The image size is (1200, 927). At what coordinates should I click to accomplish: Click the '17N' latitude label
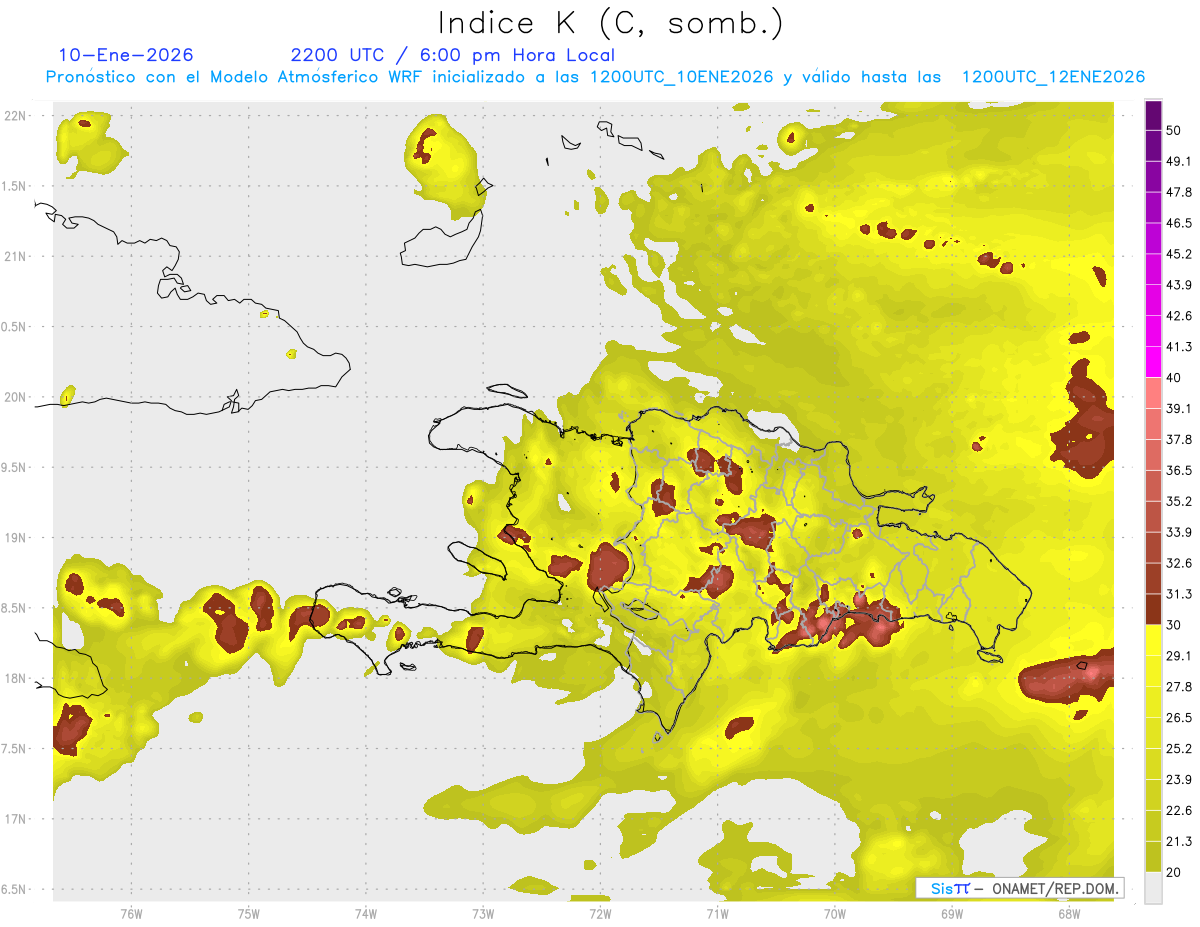click(17, 819)
